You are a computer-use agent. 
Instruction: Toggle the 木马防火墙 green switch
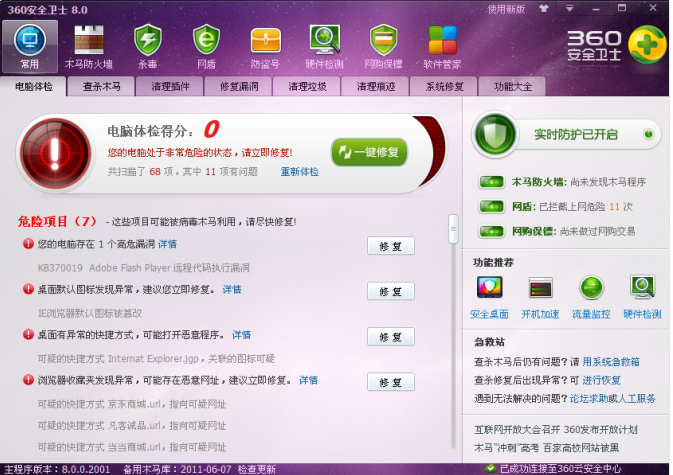pyautogui.click(x=491, y=182)
